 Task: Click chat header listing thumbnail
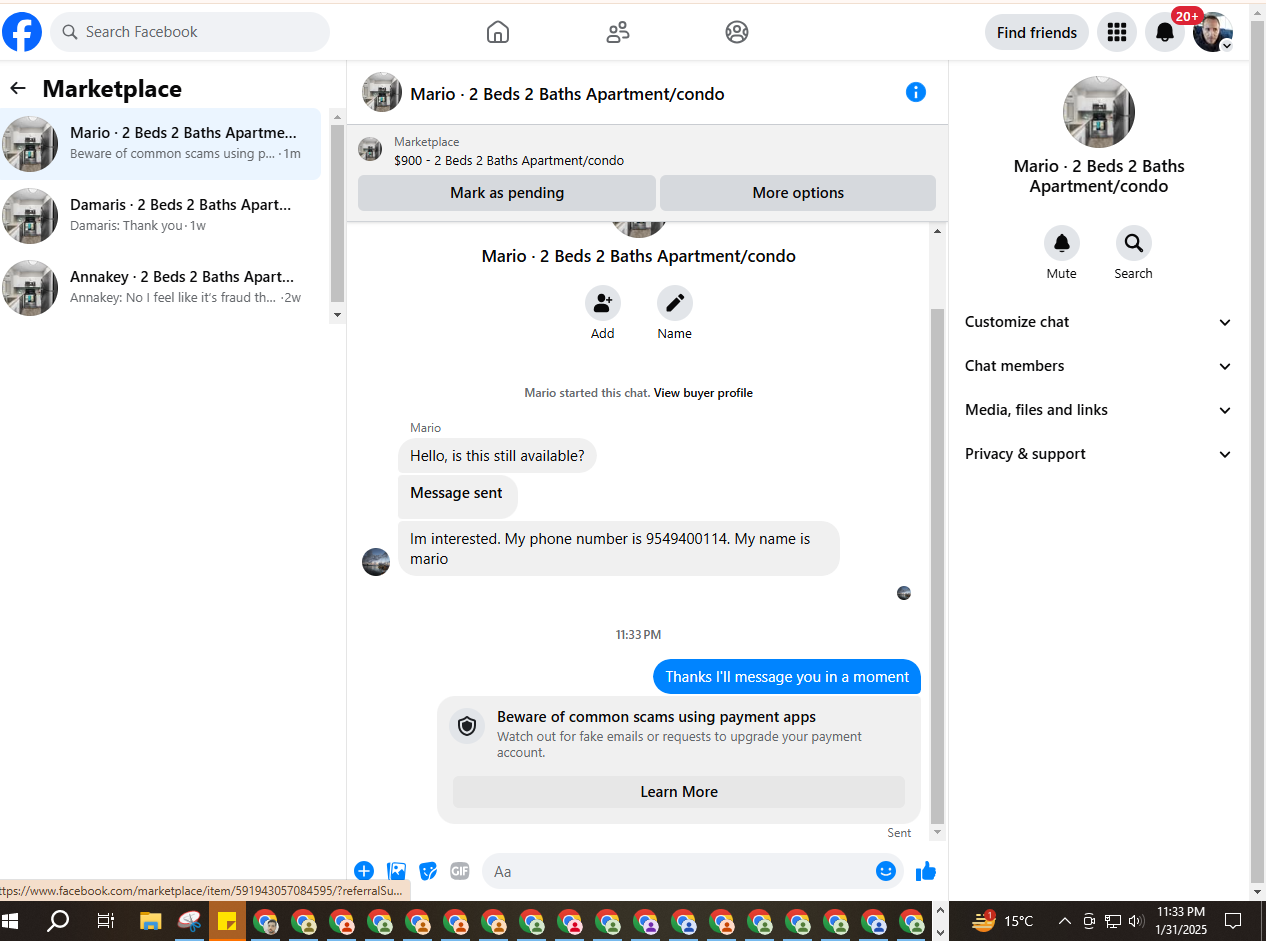coord(382,92)
